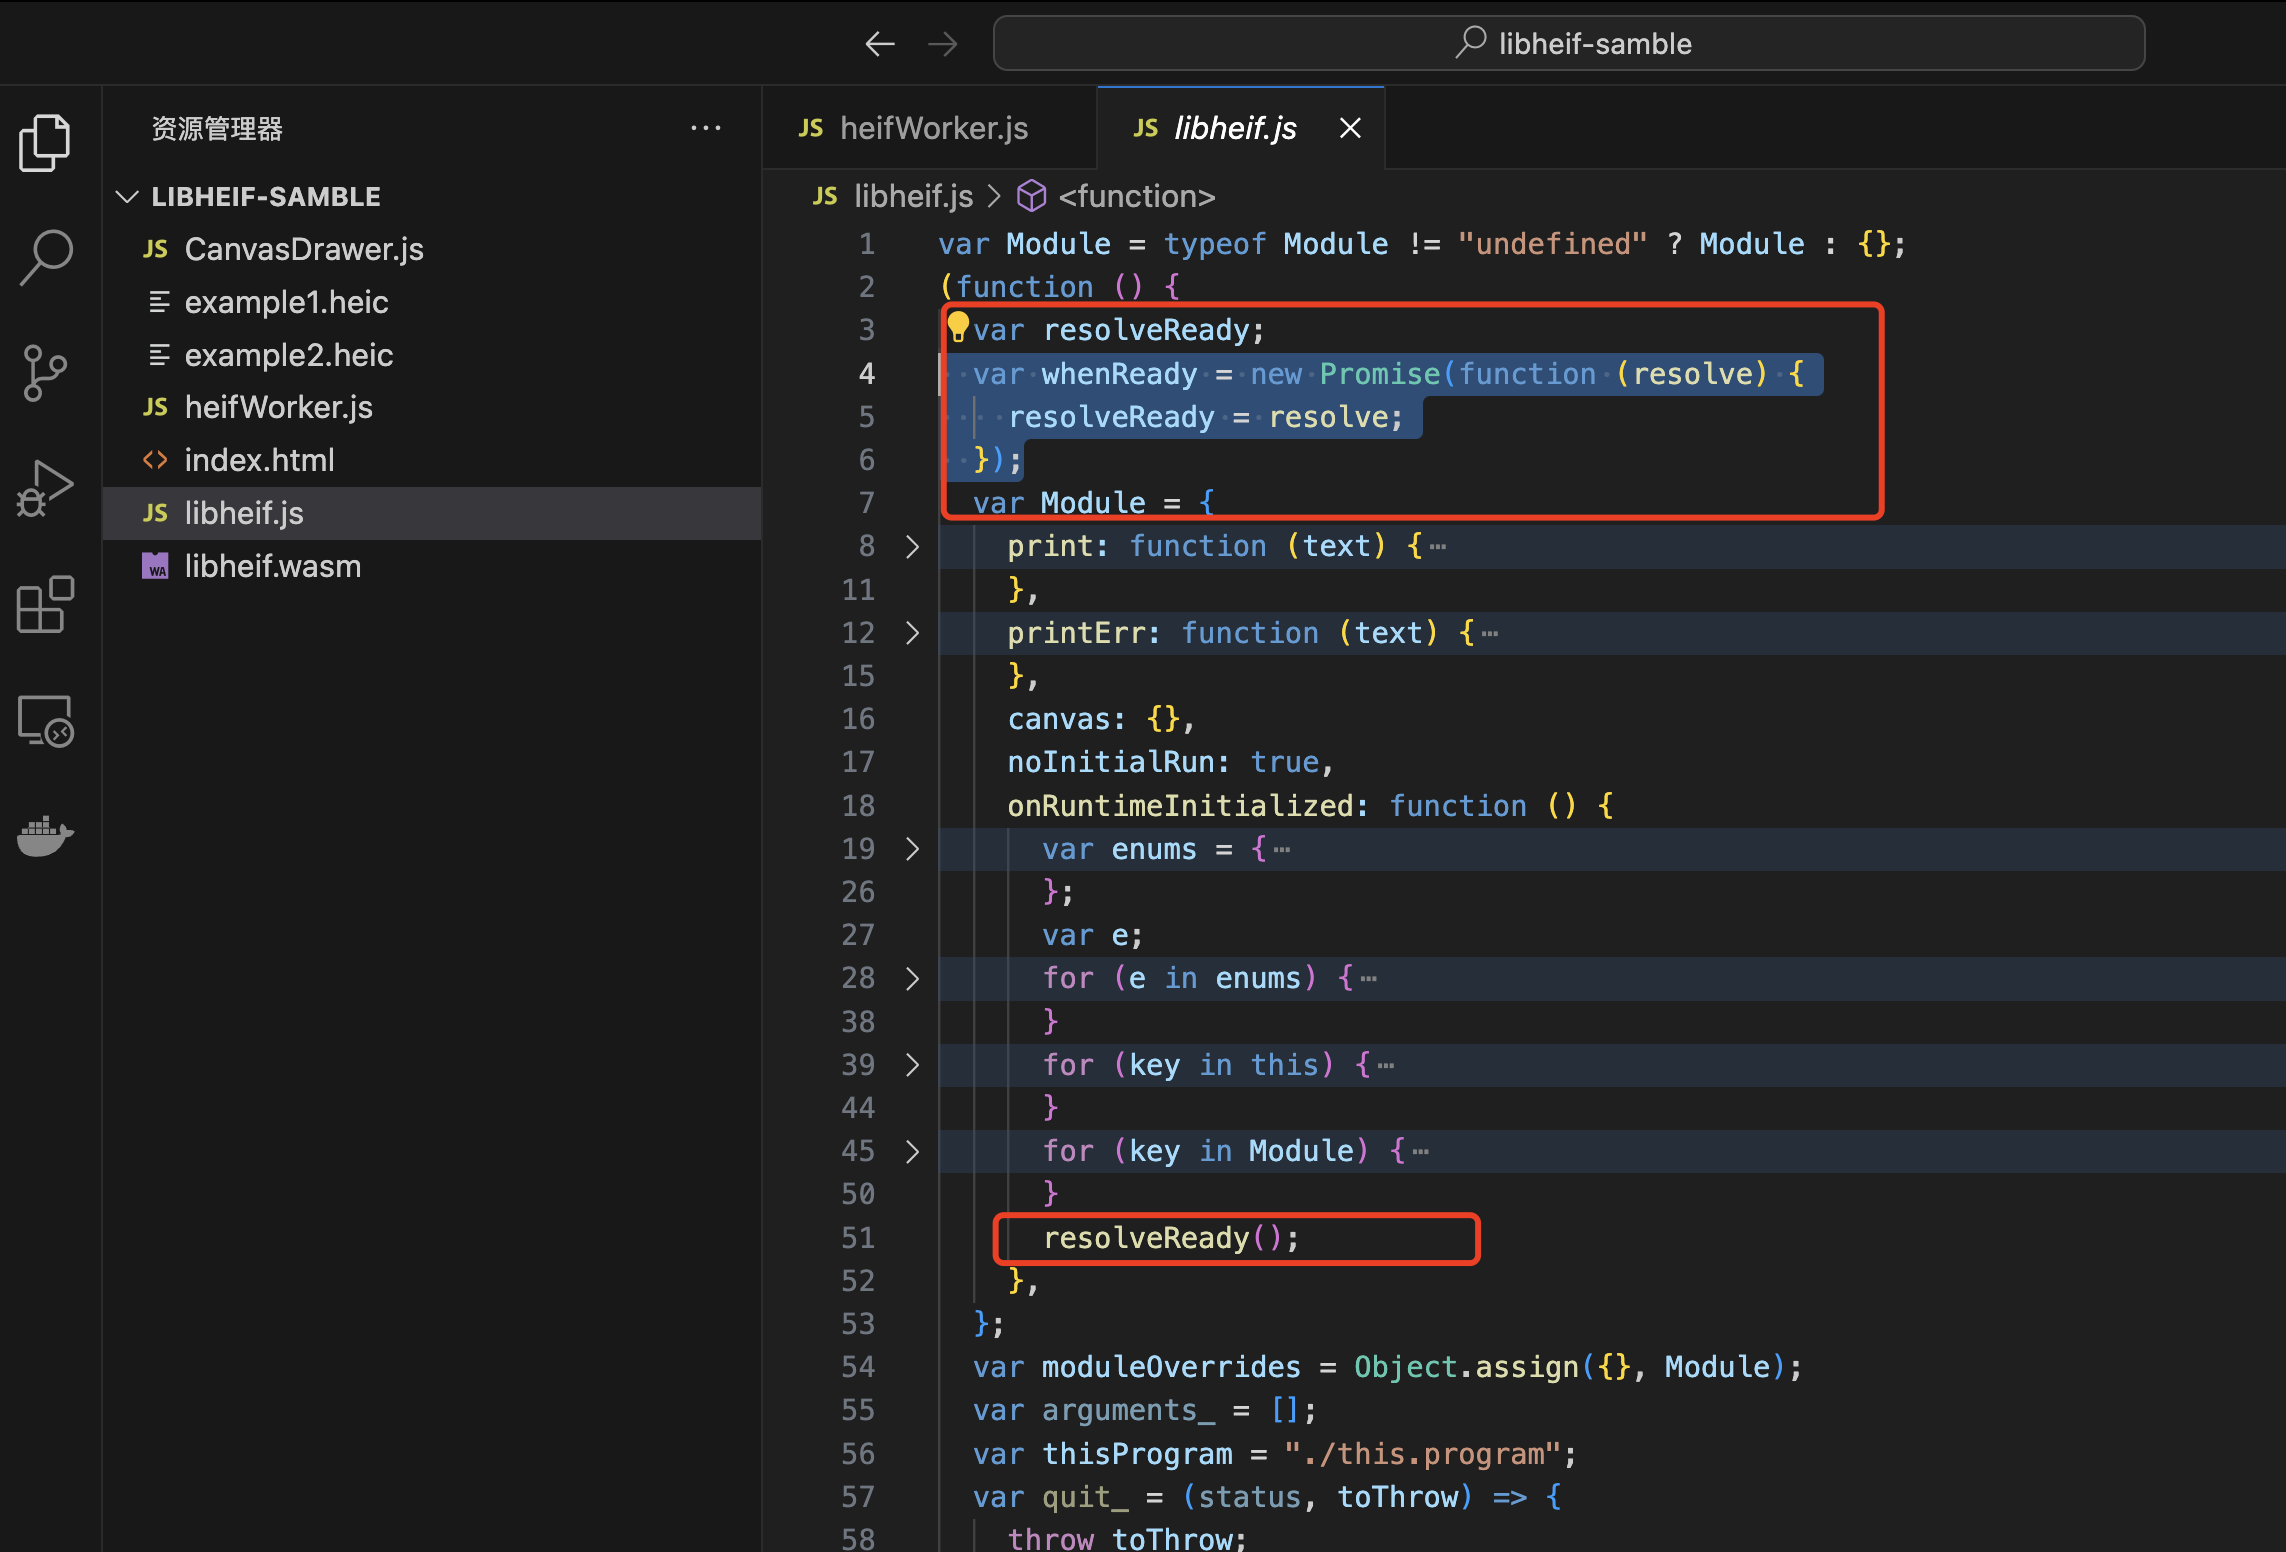Open example1.heic in the explorer

pos(432,302)
